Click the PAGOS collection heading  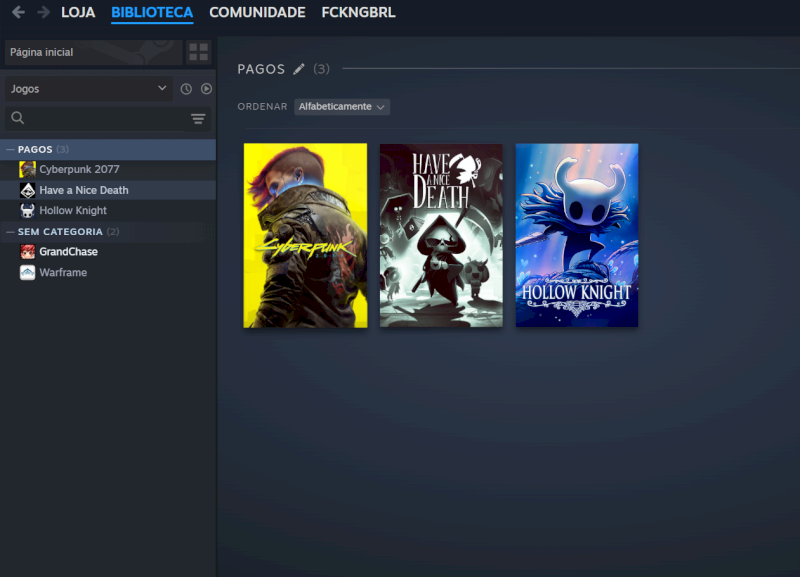261,69
